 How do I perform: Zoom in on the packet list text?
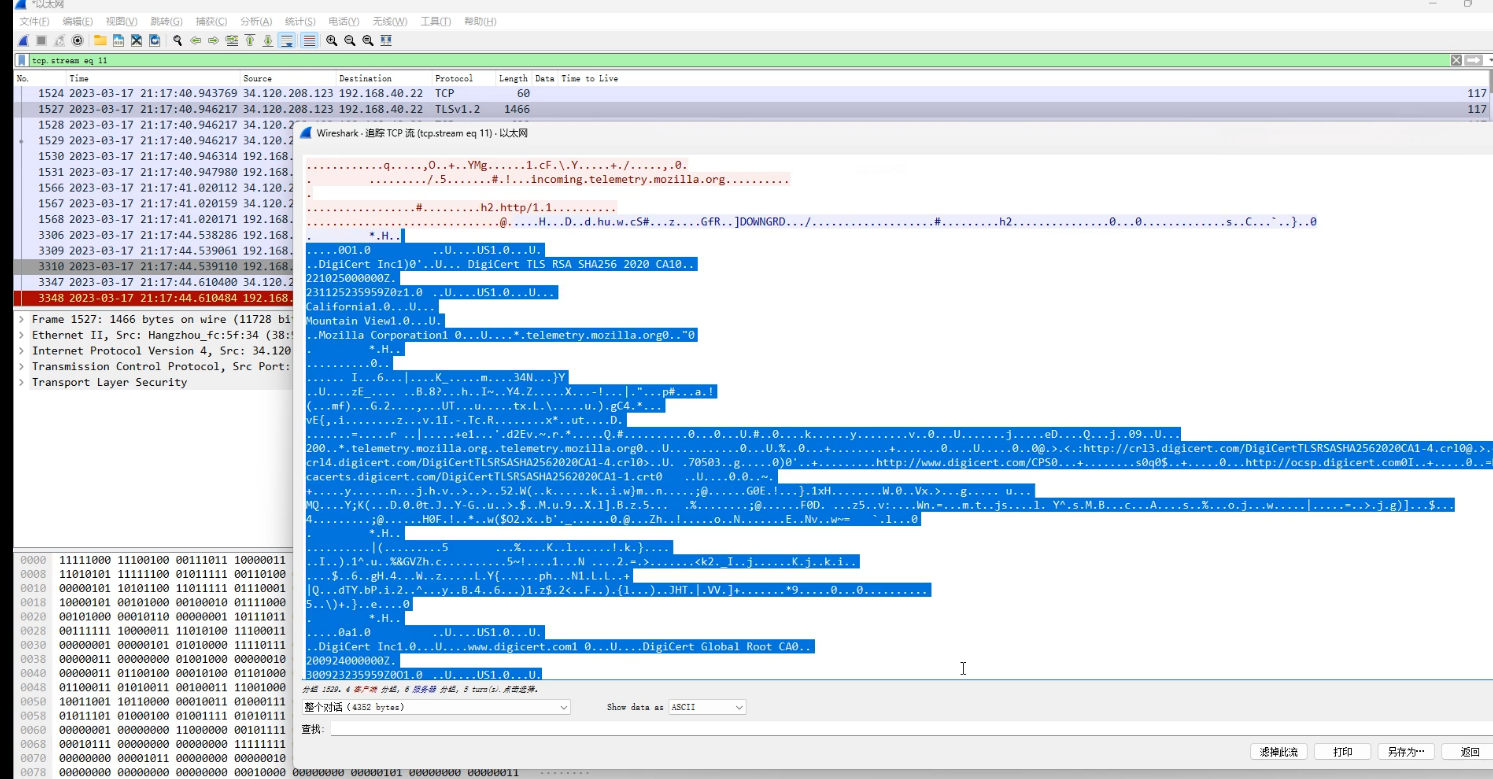329,40
